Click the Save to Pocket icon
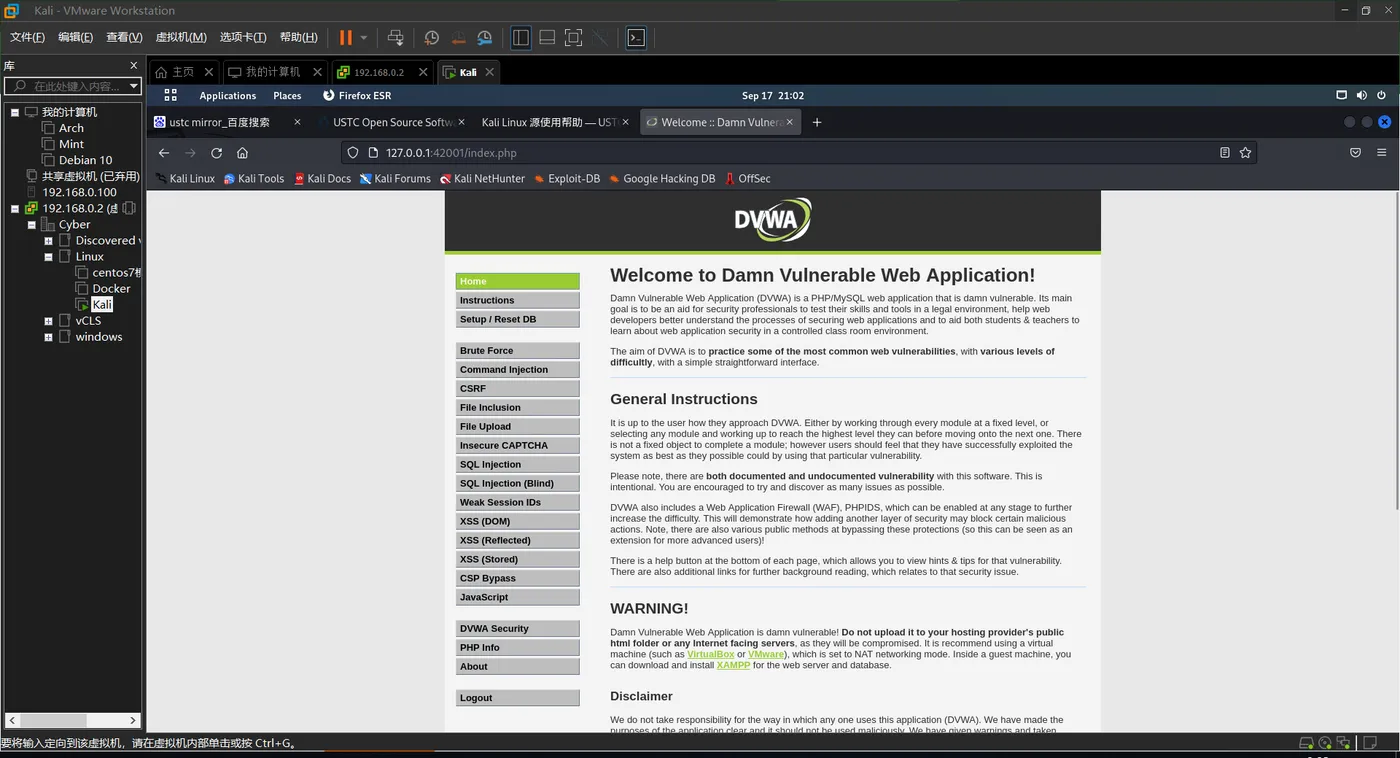 1355,153
